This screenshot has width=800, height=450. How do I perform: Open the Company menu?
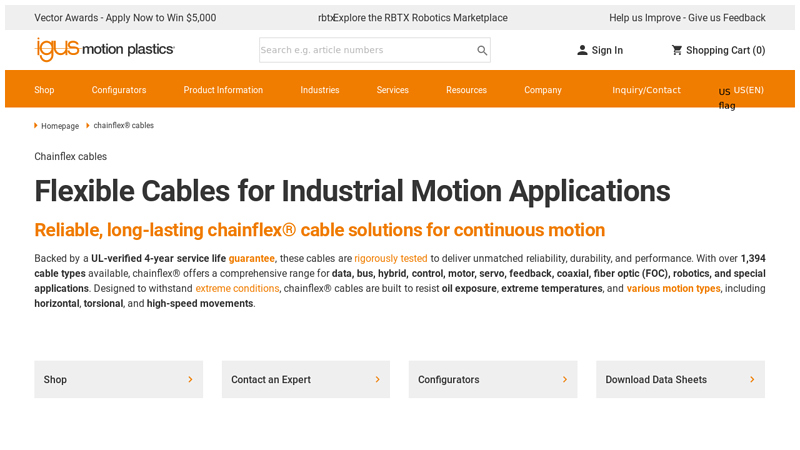[542, 90]
